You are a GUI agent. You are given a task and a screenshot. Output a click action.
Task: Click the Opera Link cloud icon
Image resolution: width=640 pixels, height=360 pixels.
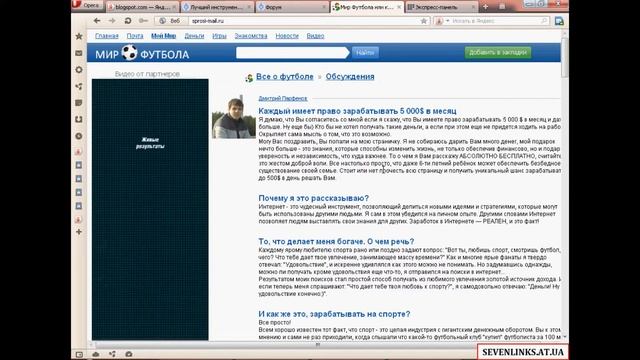click(x=96, y=354)
